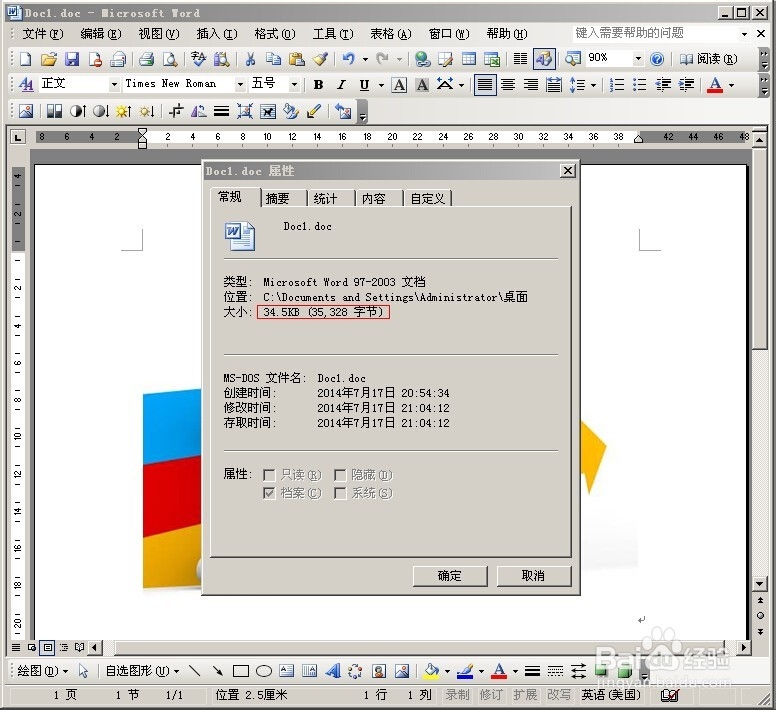Click the vertical scrollbar down arrow
The height and width of the screenshot is (710, 776).
pyautogui.click(x=760, y=584)
